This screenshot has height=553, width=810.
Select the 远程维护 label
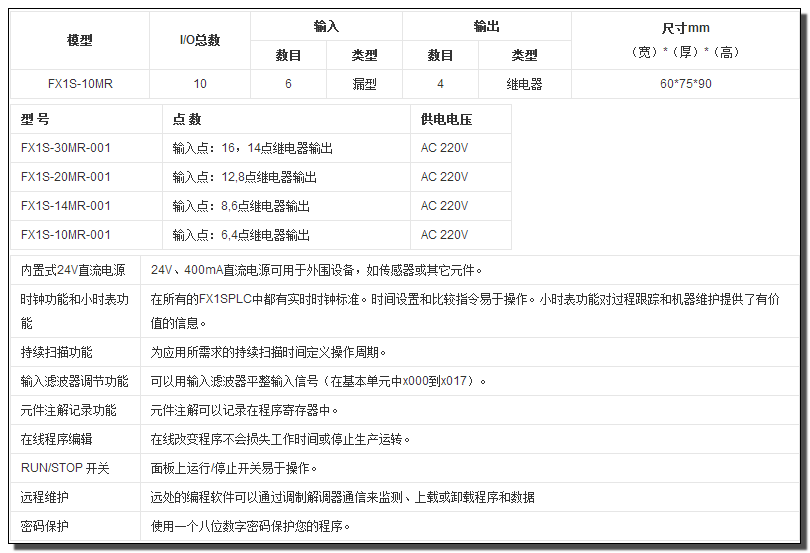point(44,497)
